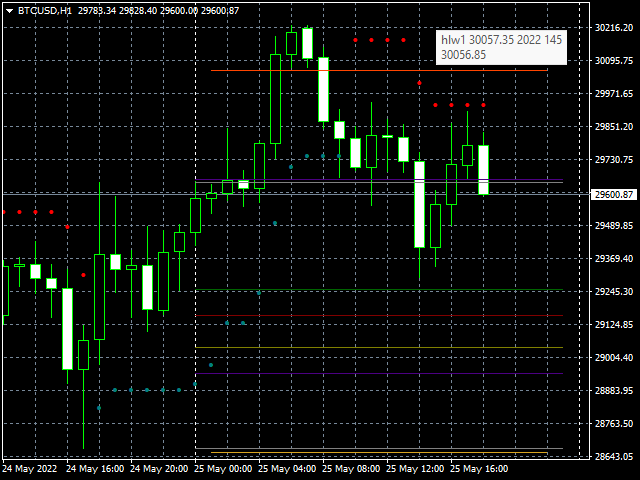Screen dimensions: 640x480
Task: Click the 25 May 16:00 time label
Action: pyautogui.click(x=479, y=469)
